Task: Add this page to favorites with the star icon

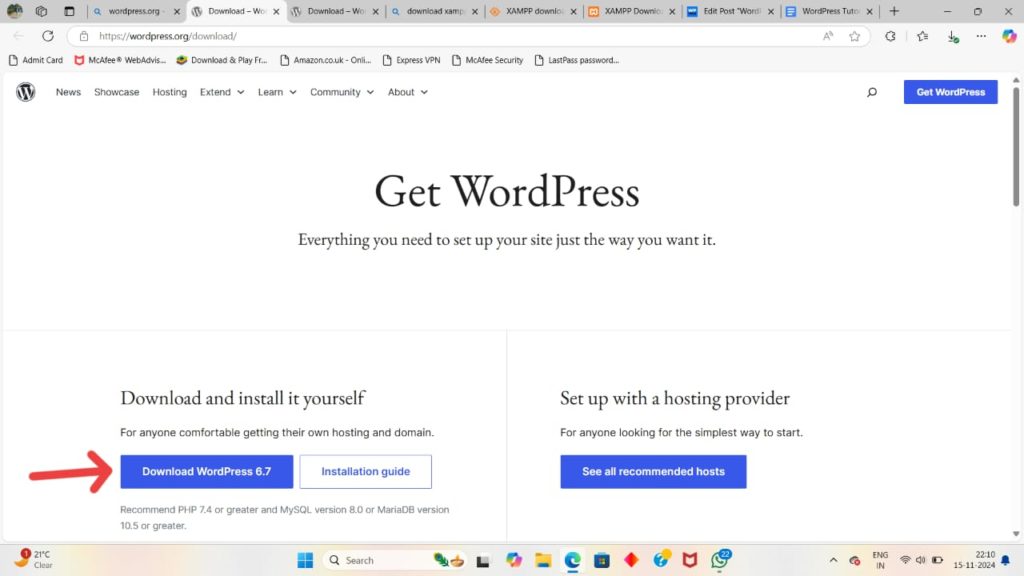Action: click(x=854, y=37)
